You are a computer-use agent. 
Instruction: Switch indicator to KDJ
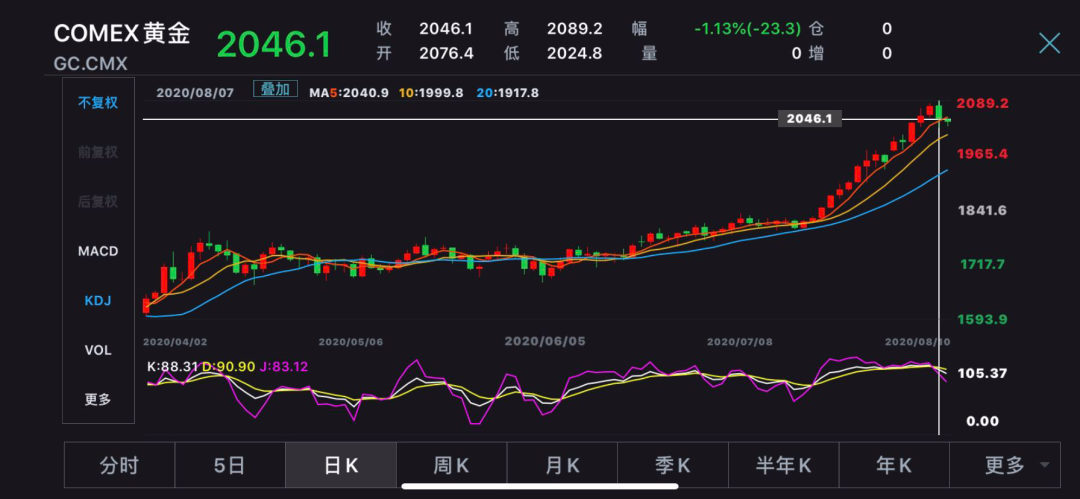tap(97, 301)
